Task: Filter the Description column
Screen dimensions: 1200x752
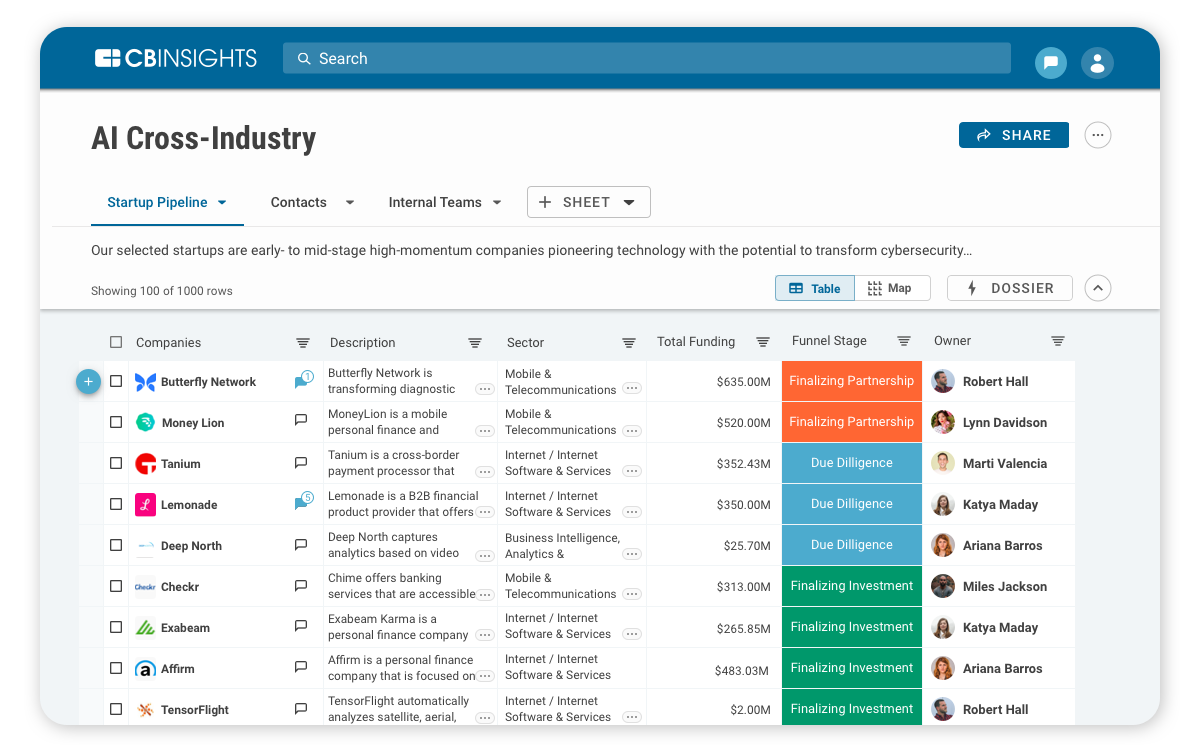Action: click(x=475, y=343)
